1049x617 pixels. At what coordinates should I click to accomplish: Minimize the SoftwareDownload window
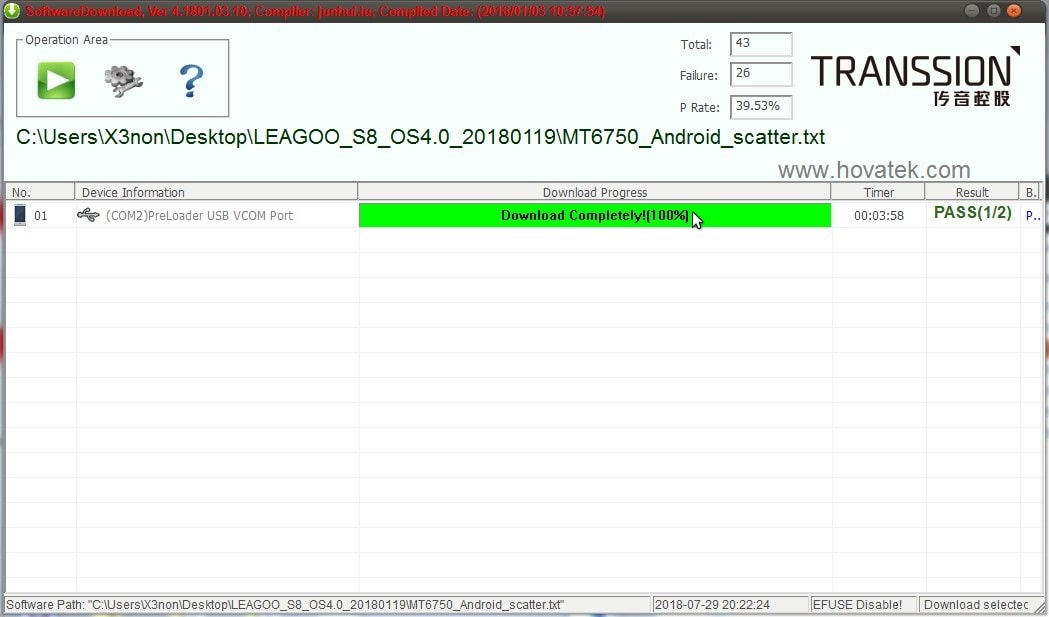(972, 11)
